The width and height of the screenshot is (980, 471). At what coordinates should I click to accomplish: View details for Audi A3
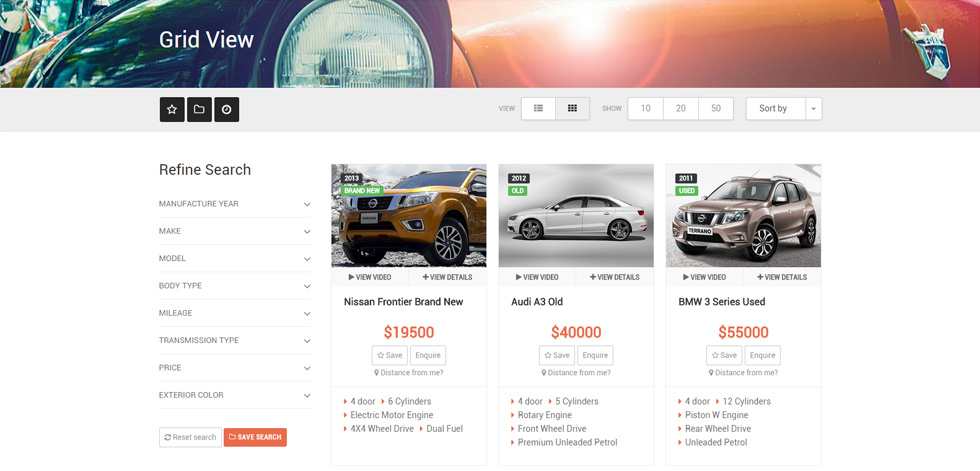[x=615, y=277]
